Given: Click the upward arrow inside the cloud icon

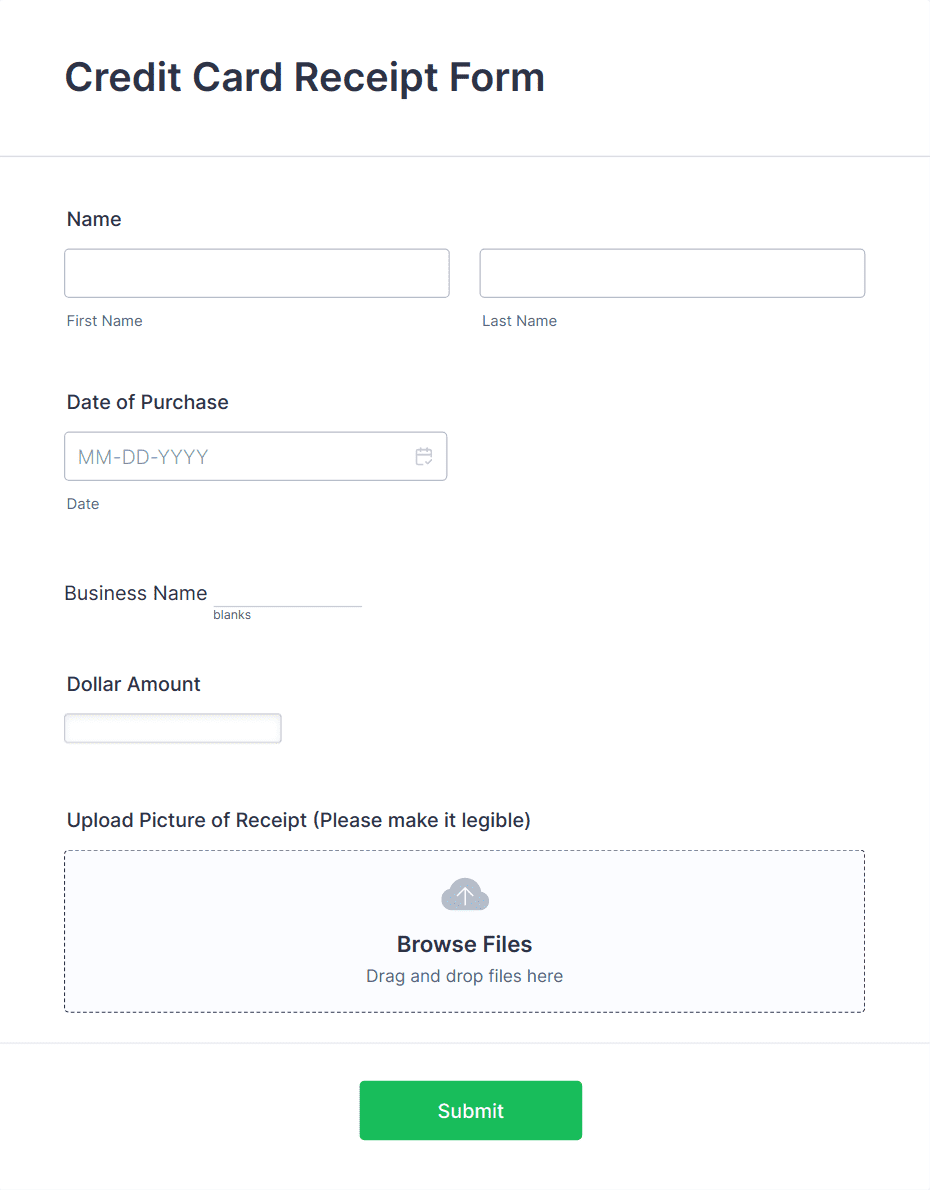Looking at the screenshot, I should click(464, 893).
